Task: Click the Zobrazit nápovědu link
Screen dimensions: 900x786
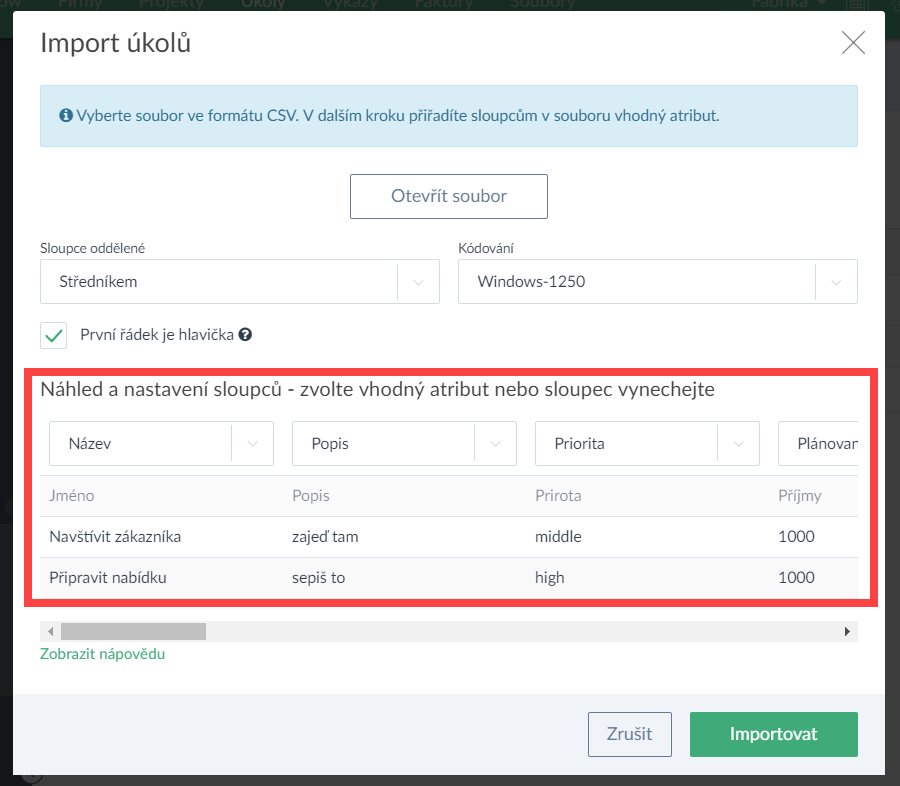Action: (102, 654)
